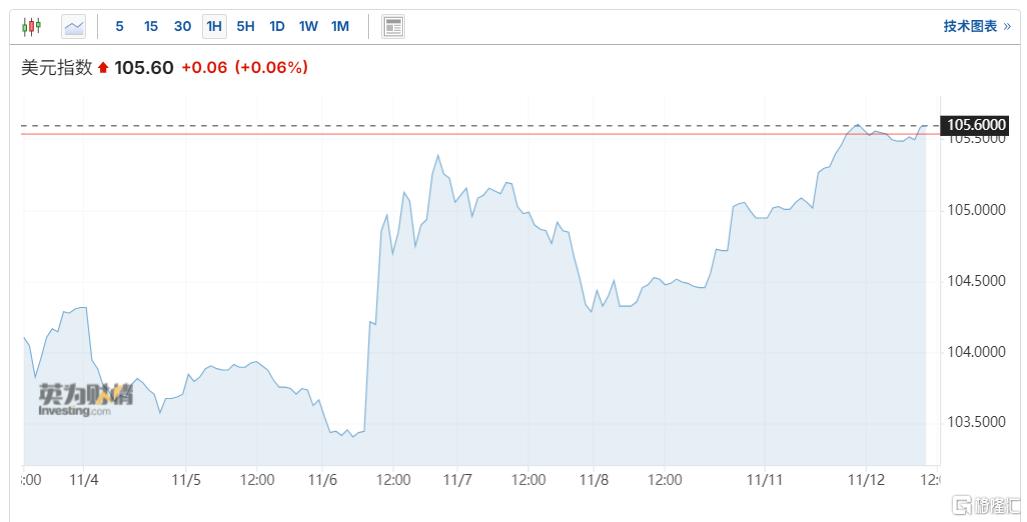This screenshot has height=522, width=1027.
Task: Open the 技术图表 link
Action: [977, 26]
